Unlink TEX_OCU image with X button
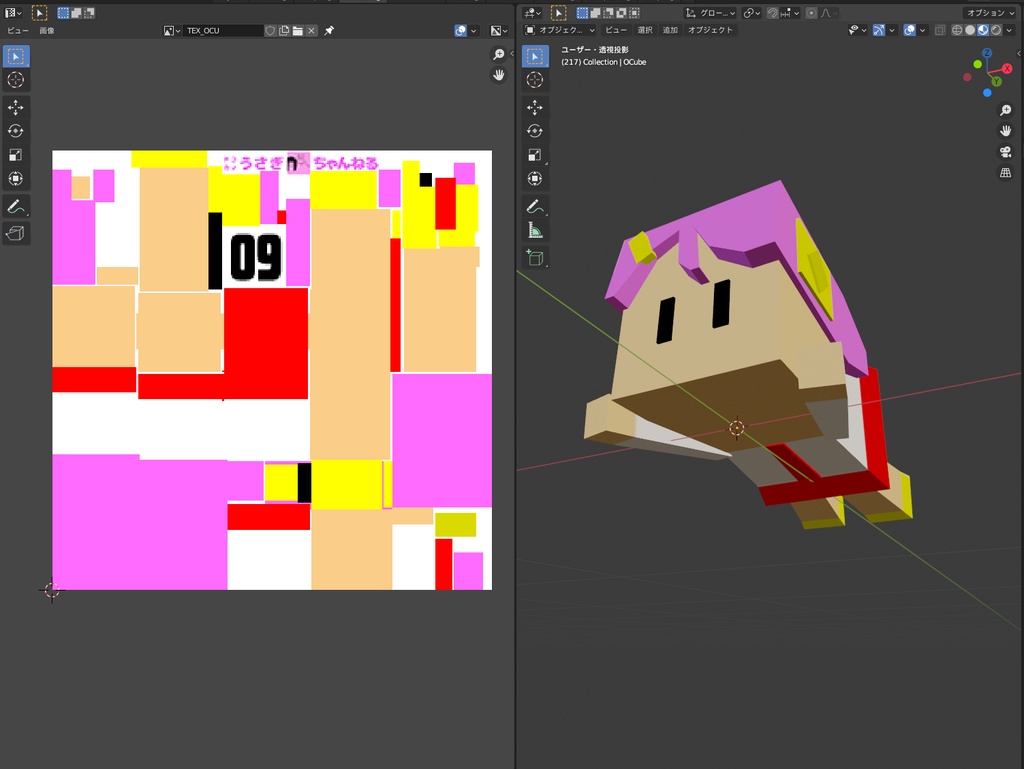Screen dimensions: 1024x769 click(312, 31)
